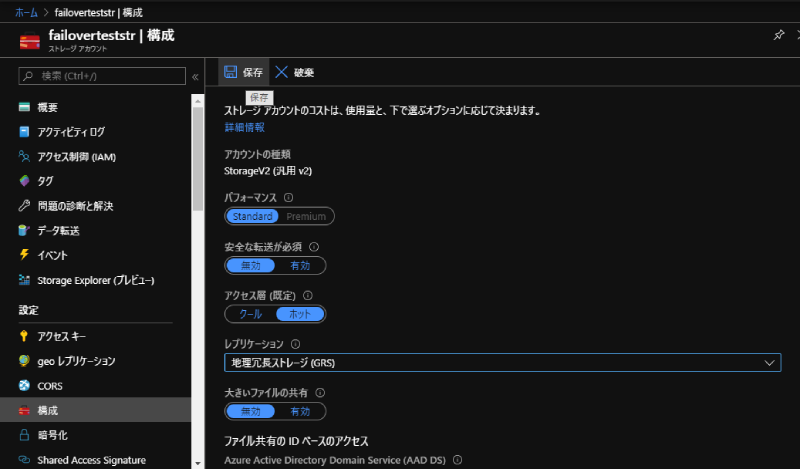Image resolution: width=800 pixels, height=469 pixels.
Task: Click the sidebar scrollbar up arrow
Action: click(x=198, y=101)
